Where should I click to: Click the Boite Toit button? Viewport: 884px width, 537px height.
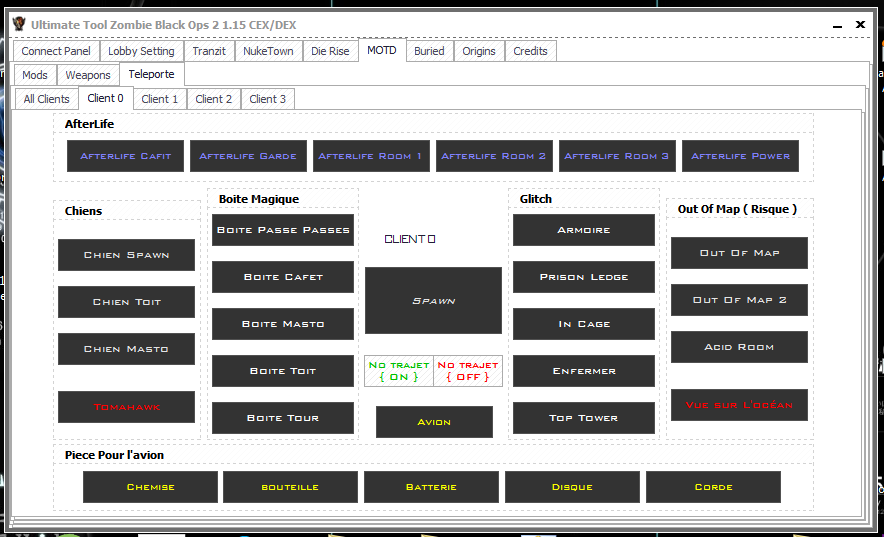coord(283,371)
